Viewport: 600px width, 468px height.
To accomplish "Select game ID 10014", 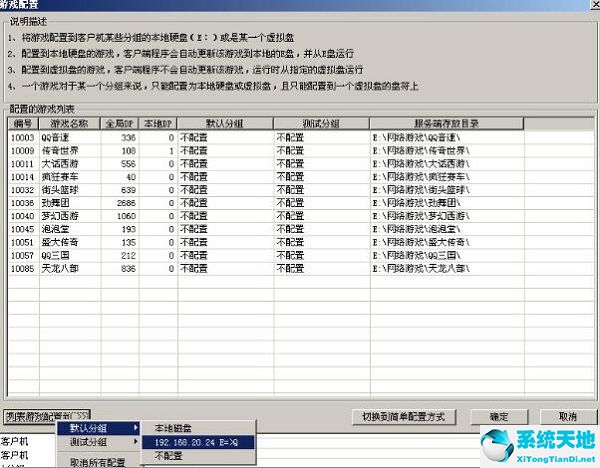I will click(23, 177).
